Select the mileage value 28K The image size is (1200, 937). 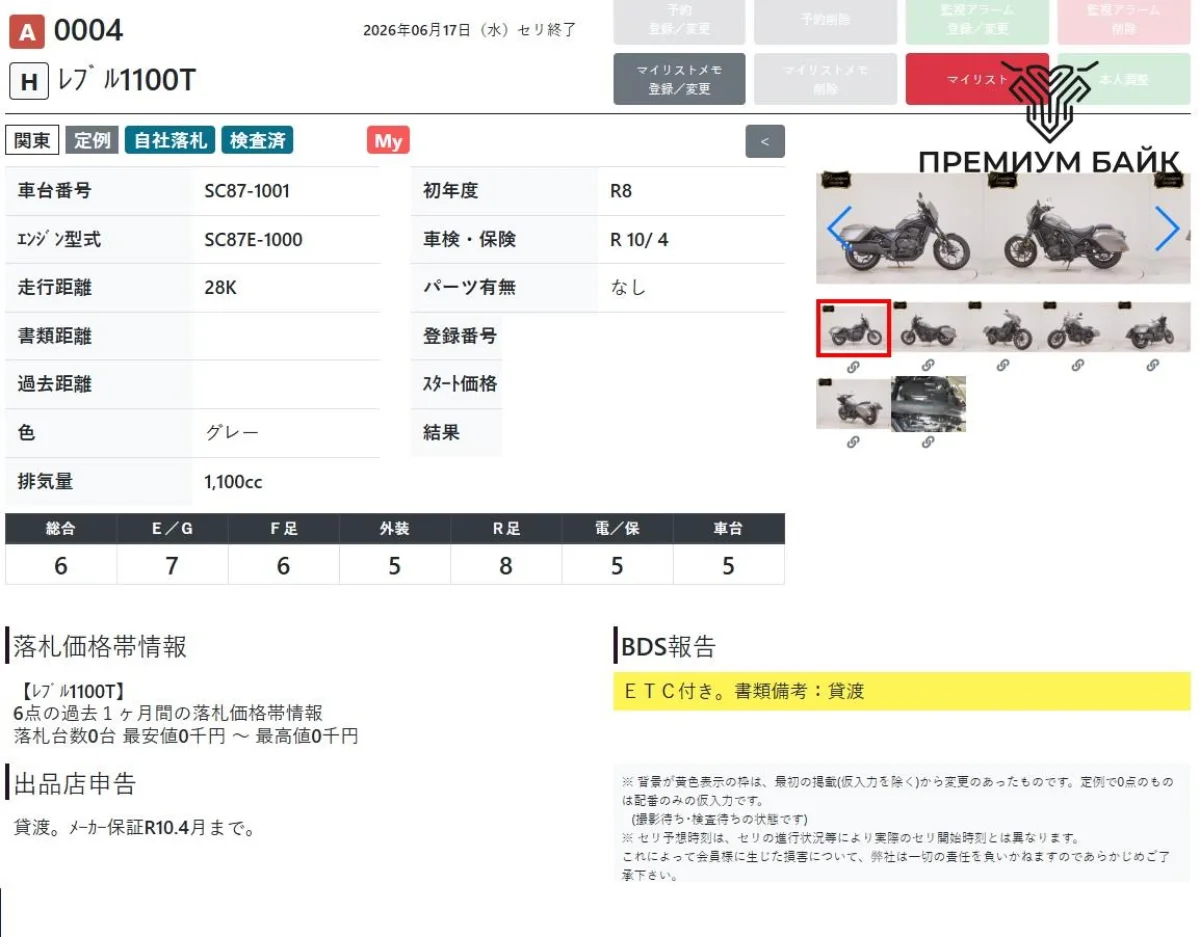click(220, 288)
